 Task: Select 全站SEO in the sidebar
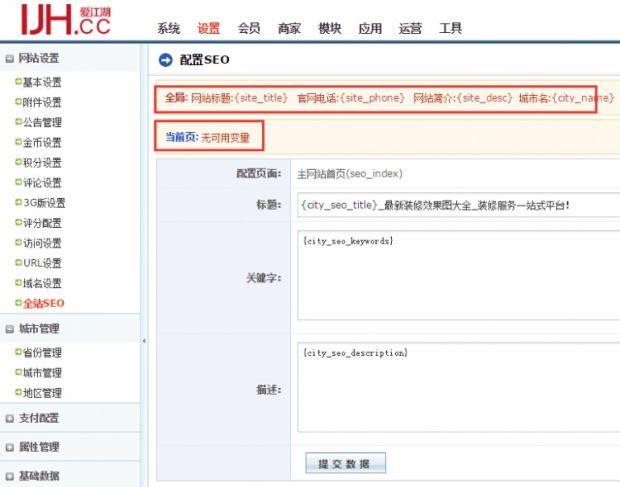[43, 303]
